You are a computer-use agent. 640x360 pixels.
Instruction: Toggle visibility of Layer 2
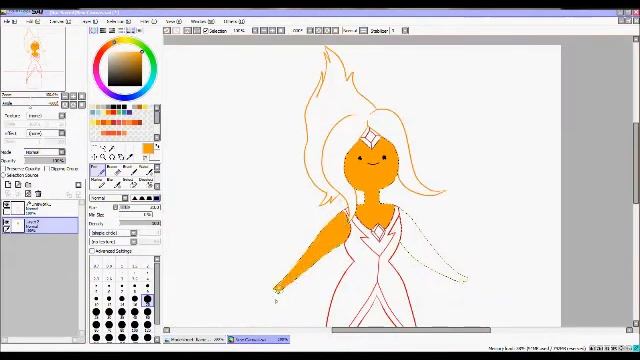(x=7, y=222)
